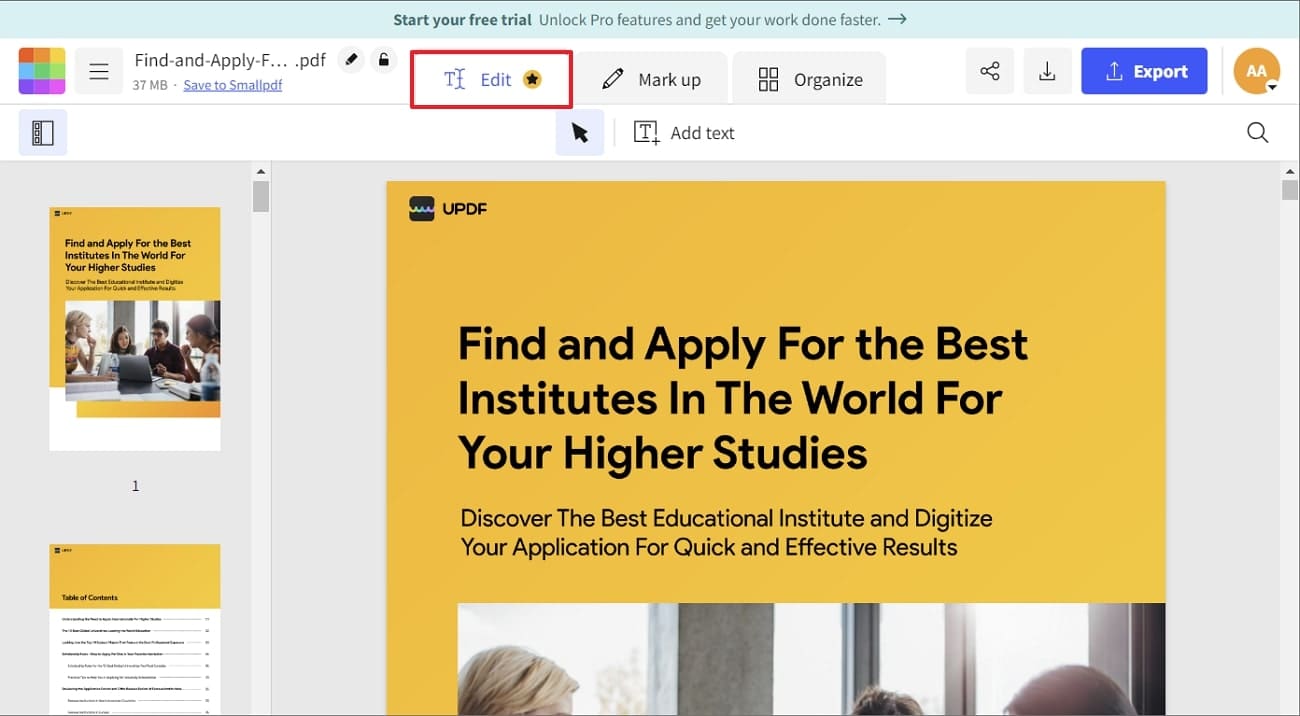1300x716 pixels.
Task: Click the share icon
Action: point(989,71)
